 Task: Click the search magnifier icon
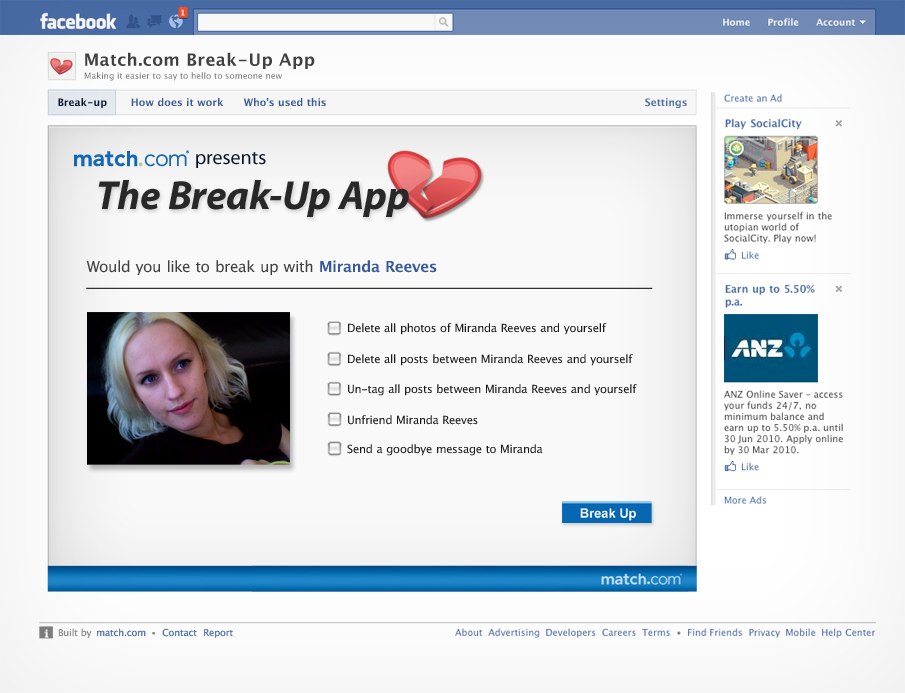point(443,21)
